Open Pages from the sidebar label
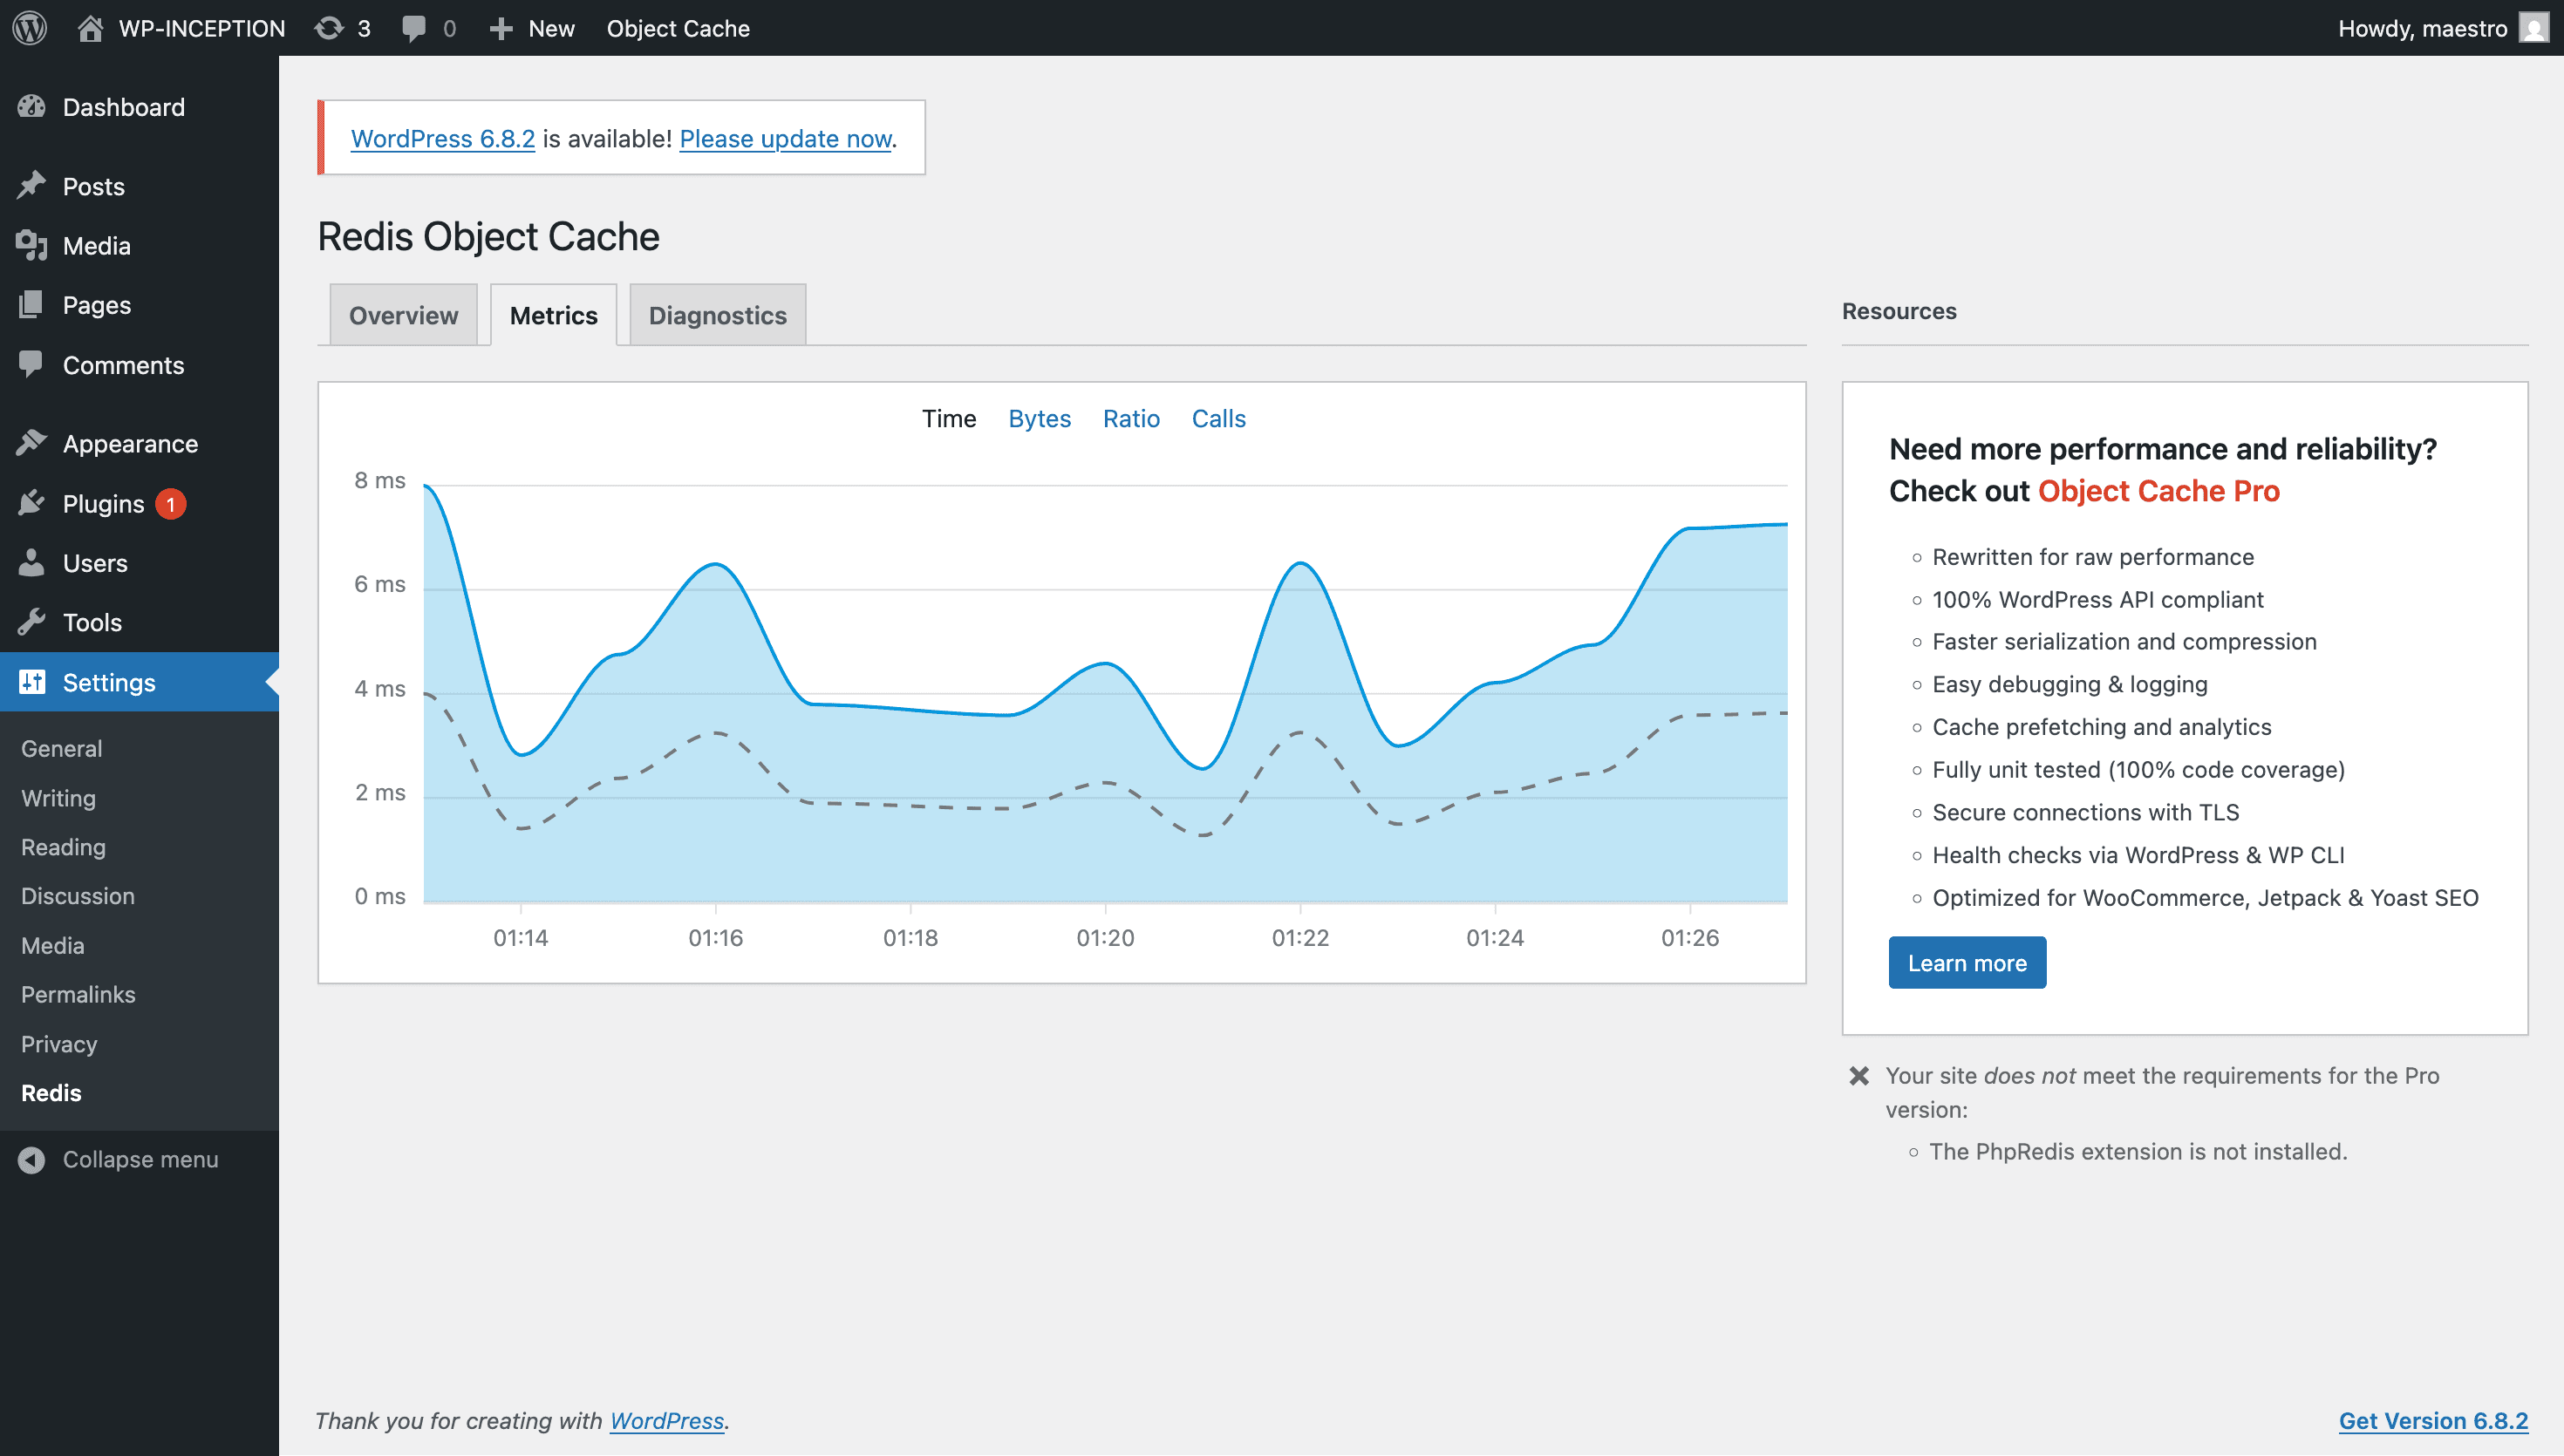 97,305
